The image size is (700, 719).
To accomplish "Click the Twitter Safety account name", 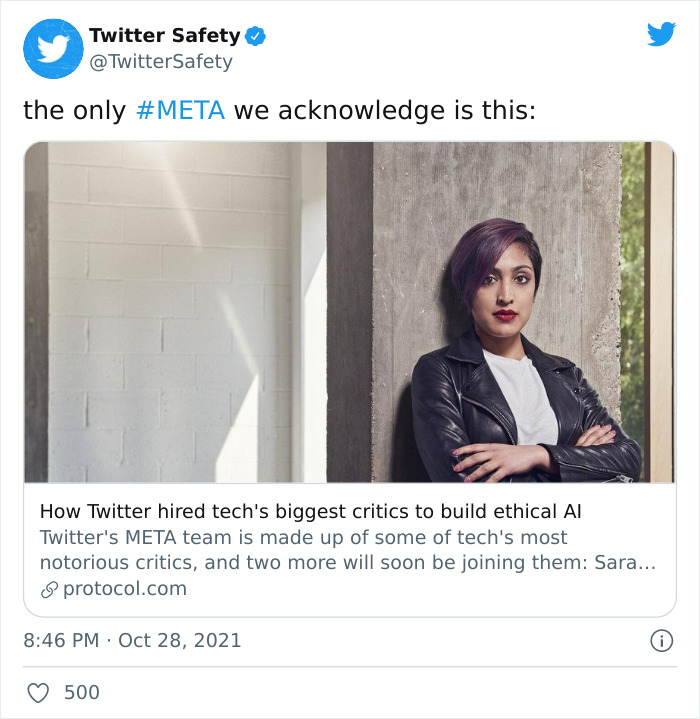I will [164, 36].
